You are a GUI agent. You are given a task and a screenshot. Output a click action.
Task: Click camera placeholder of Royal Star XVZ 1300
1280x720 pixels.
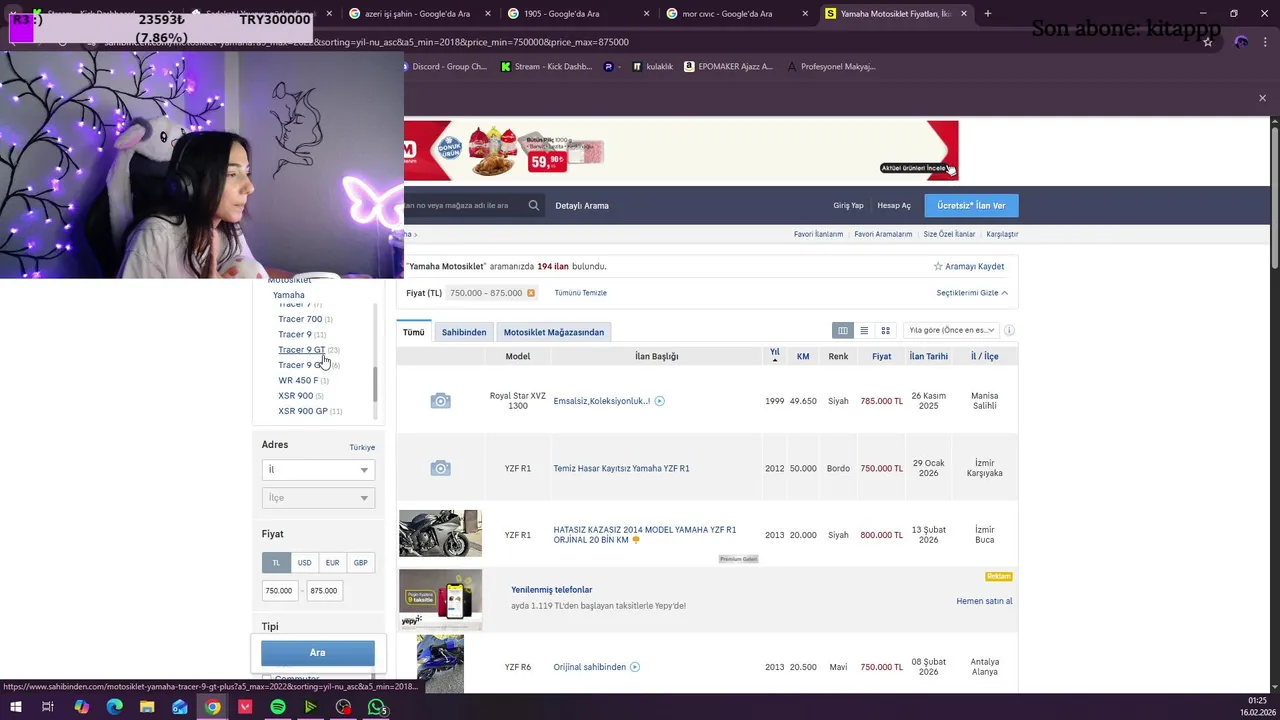[440, 401]
